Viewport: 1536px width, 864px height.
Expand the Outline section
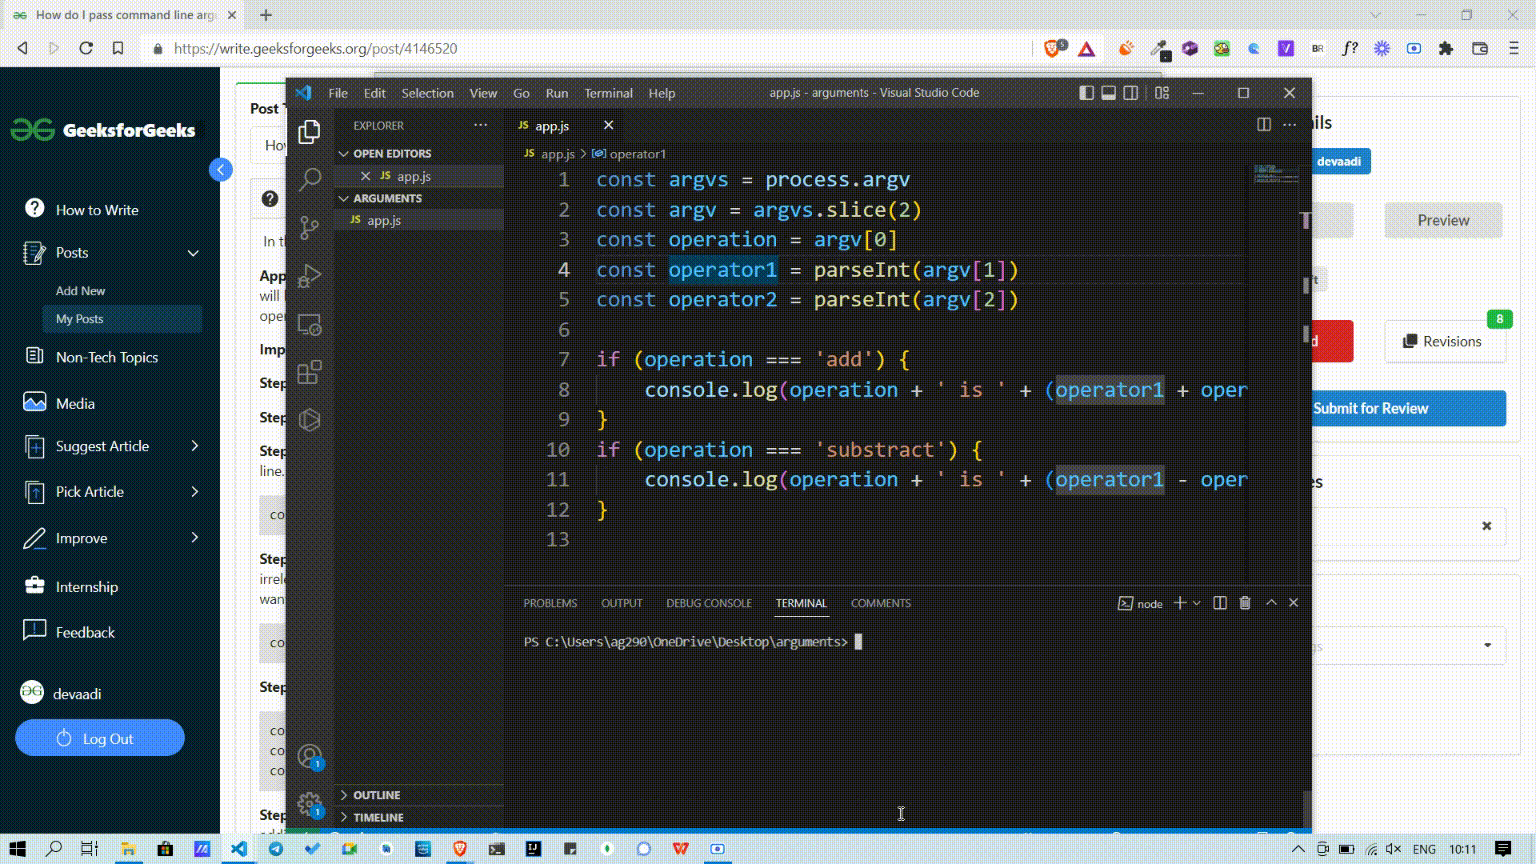[376, 795]
